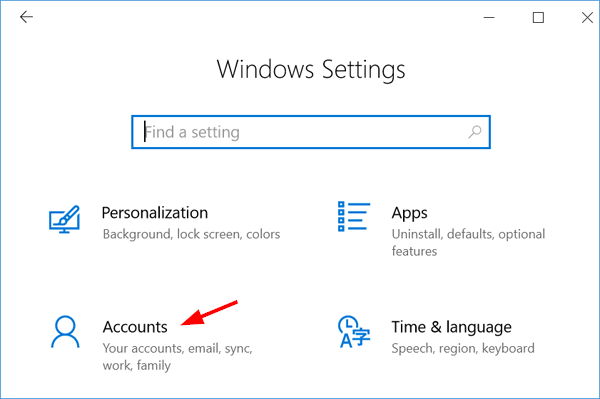Select 'Background, lock screen, colors' description
Screen dimensions: 600x399
(x=191, y=234)
